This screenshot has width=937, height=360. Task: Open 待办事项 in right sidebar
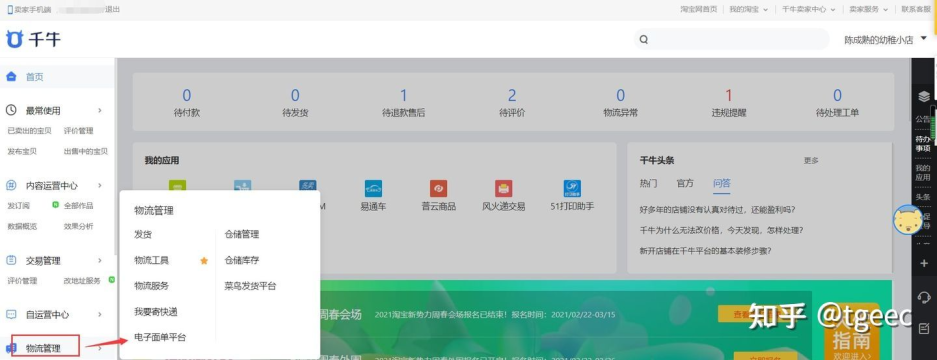923,144
